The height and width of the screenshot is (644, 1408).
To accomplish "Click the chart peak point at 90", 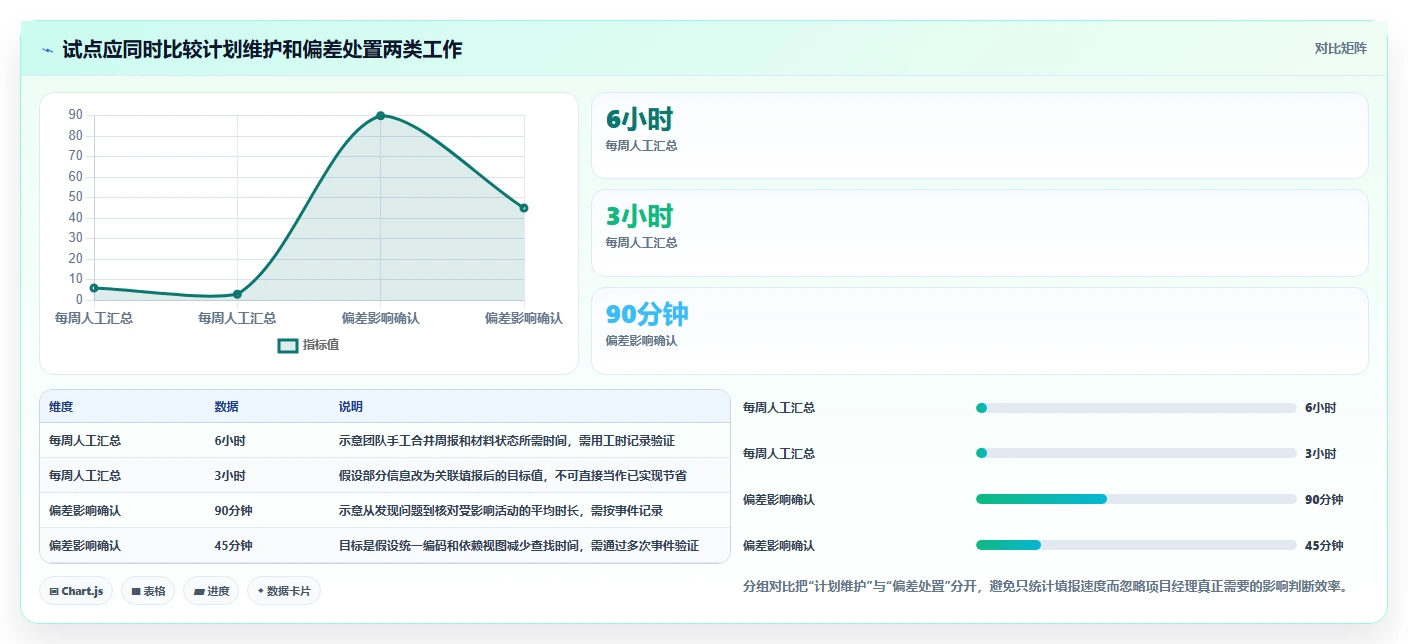I will 381,116.
